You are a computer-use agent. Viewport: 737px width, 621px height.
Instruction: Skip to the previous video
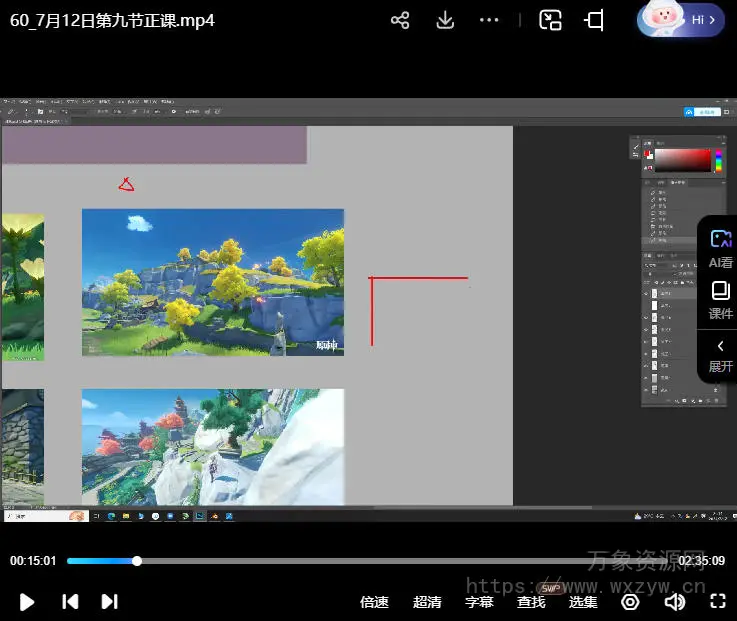(70, 601)
